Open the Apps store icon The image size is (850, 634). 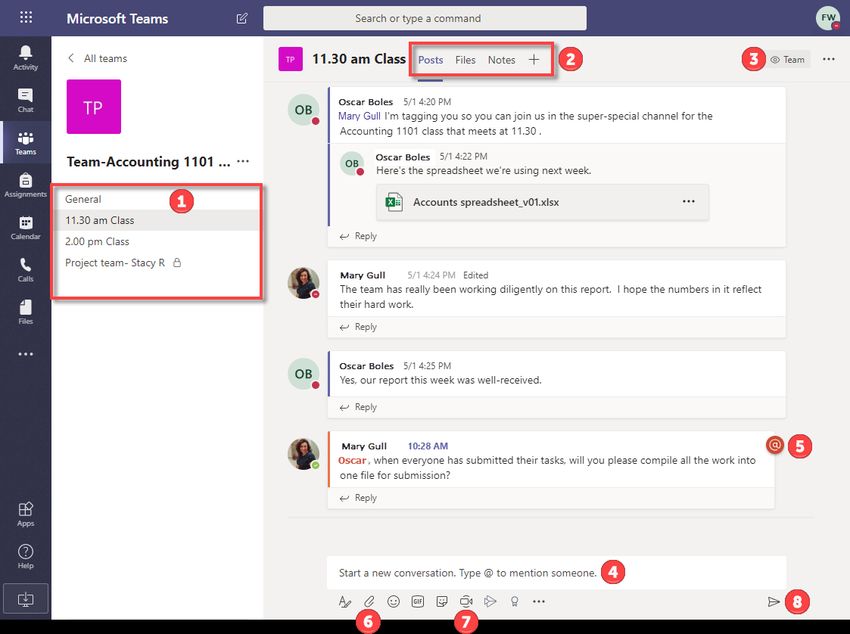click(x=25, y=514)
